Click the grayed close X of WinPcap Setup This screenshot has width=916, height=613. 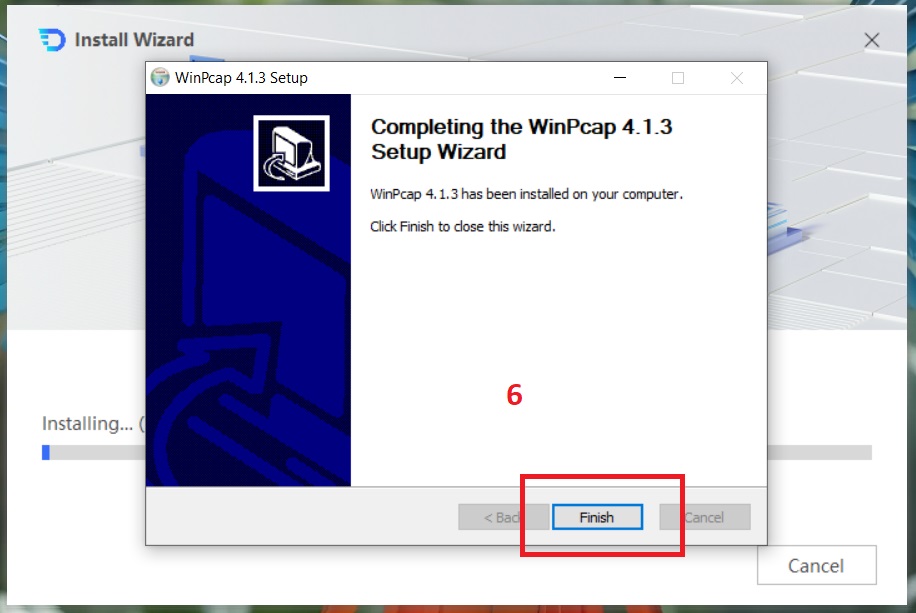click(737, 78)
